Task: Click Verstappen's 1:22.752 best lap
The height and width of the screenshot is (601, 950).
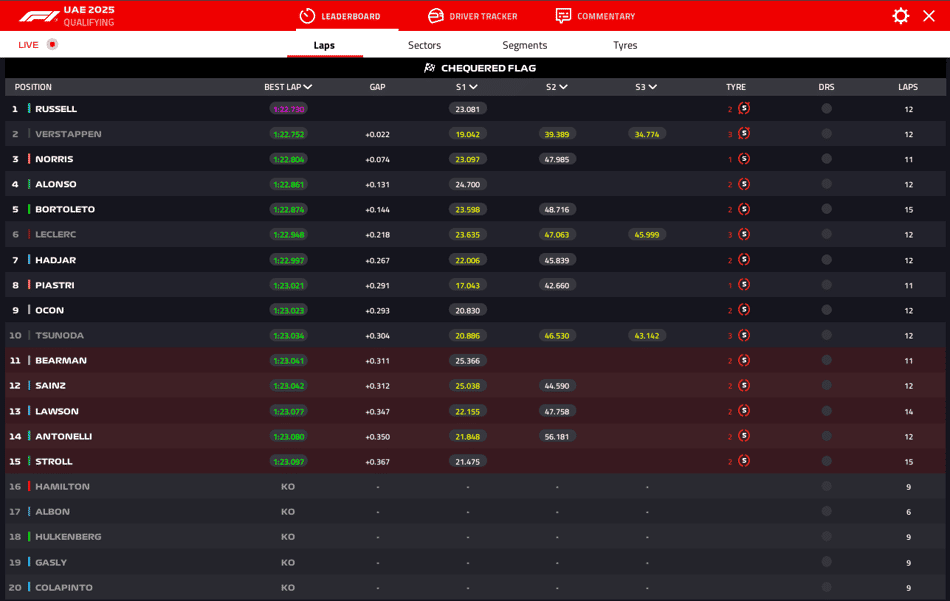Action: (288, 134)
